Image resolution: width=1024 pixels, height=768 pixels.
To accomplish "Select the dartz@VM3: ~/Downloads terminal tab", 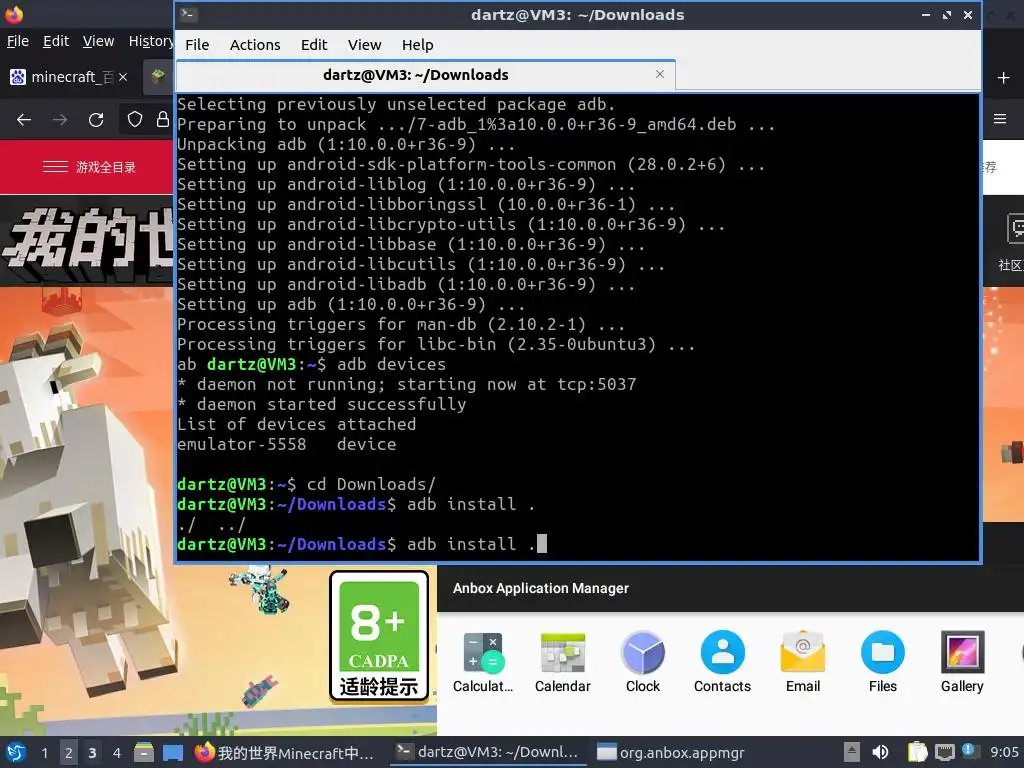I will point(426,75).
